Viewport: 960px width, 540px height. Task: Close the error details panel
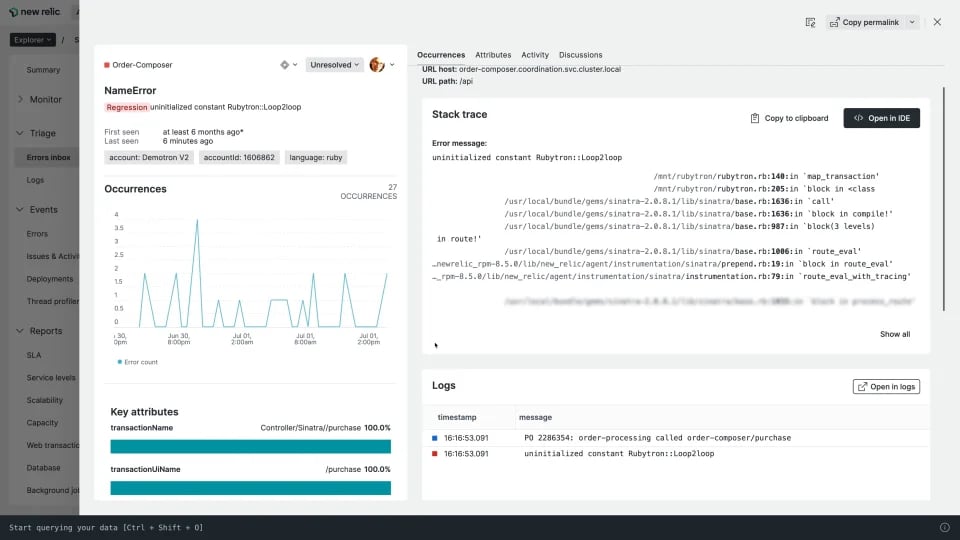(x=937, y=22)
